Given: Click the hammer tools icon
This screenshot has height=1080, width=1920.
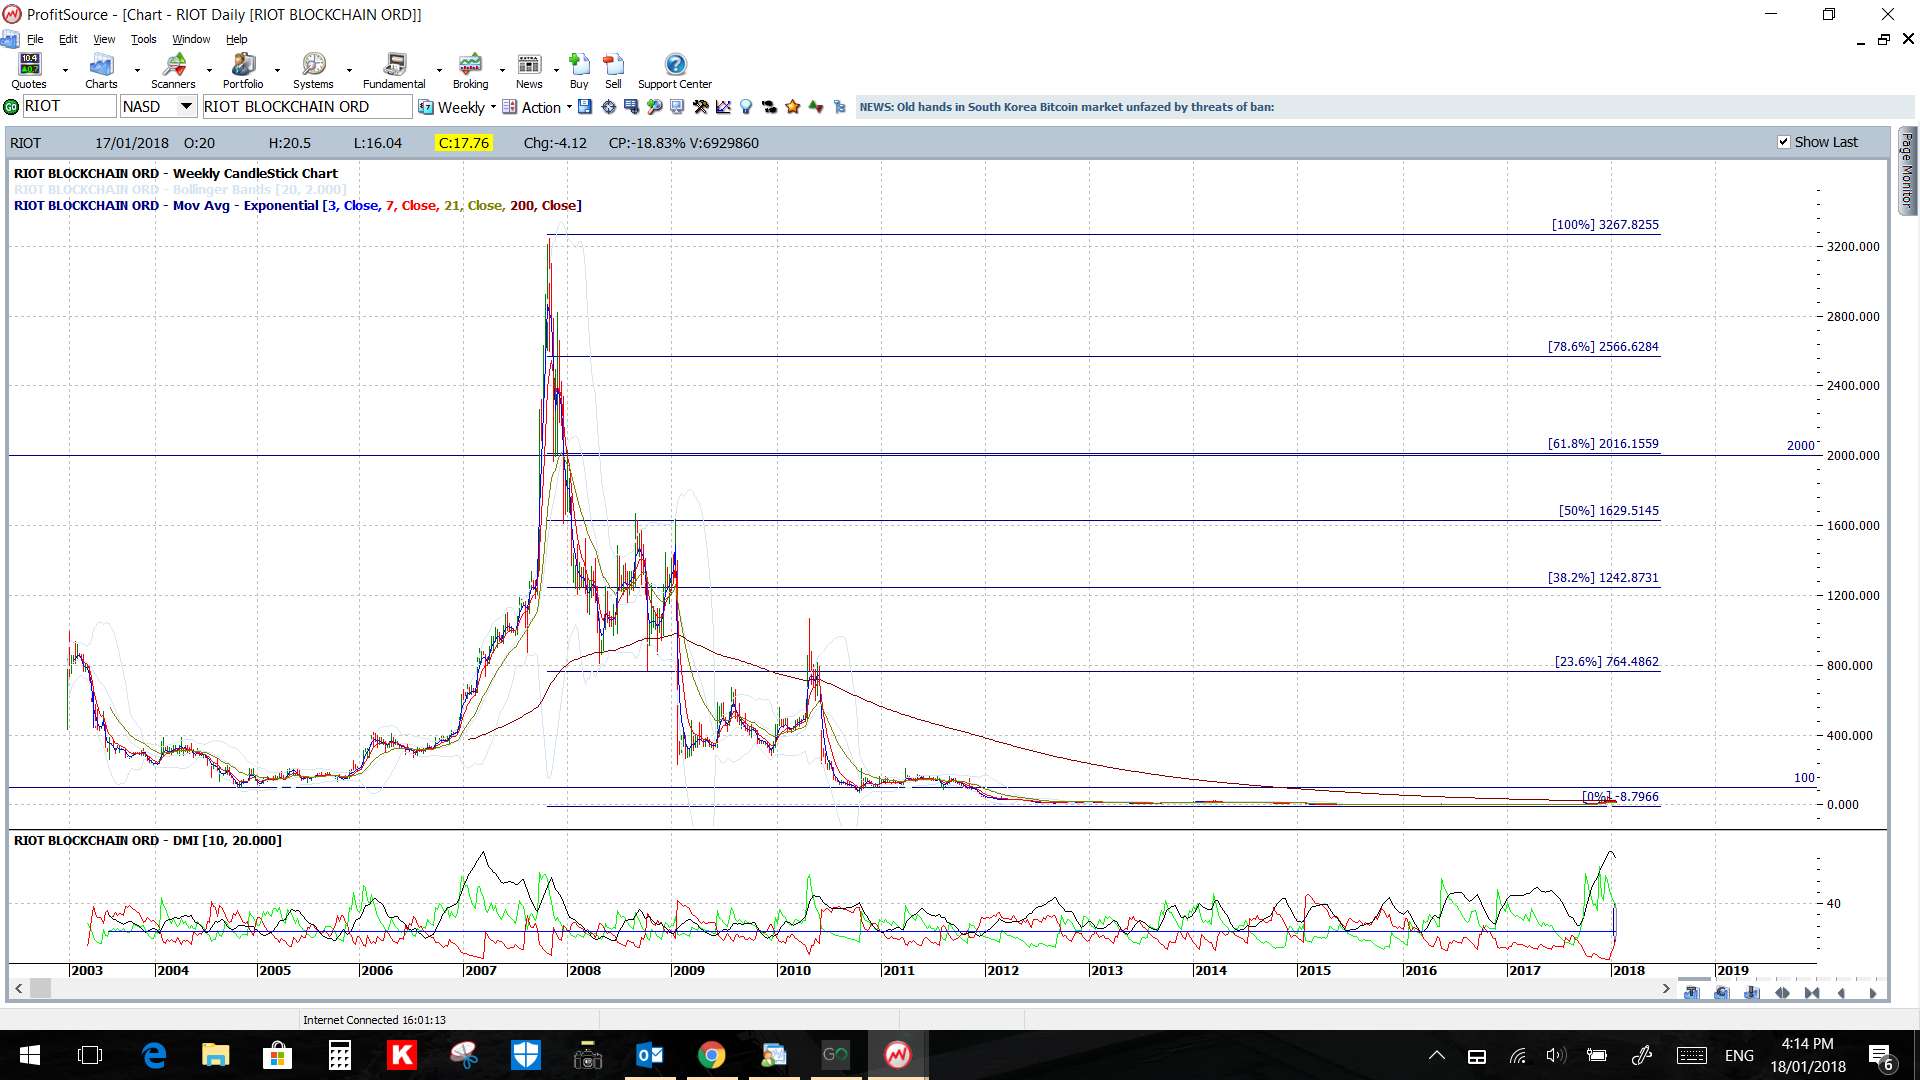Looking at the screenshot, I should coord(700,107).
